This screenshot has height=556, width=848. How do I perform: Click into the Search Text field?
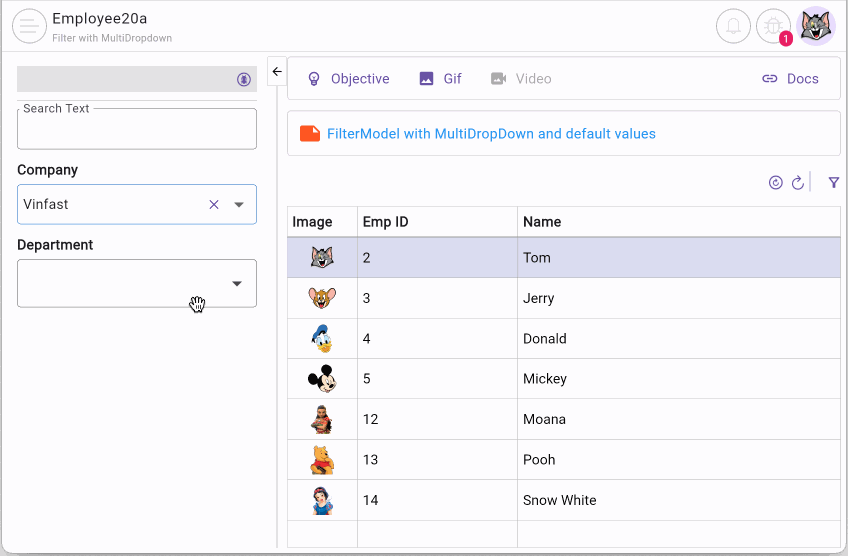click(x=137, y=131)
